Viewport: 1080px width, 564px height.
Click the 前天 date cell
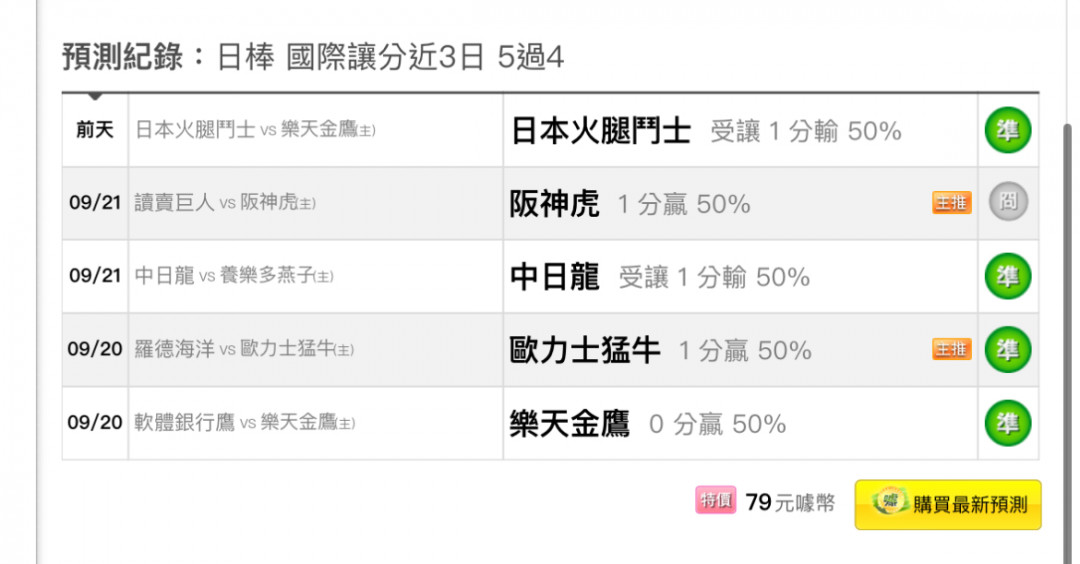95,129
